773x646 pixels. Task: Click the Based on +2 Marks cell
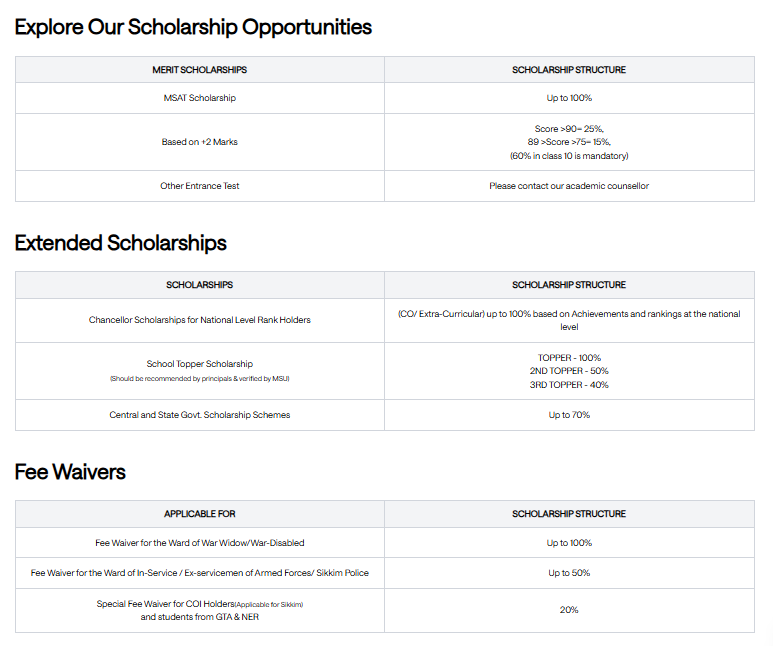tap(200, 142)
